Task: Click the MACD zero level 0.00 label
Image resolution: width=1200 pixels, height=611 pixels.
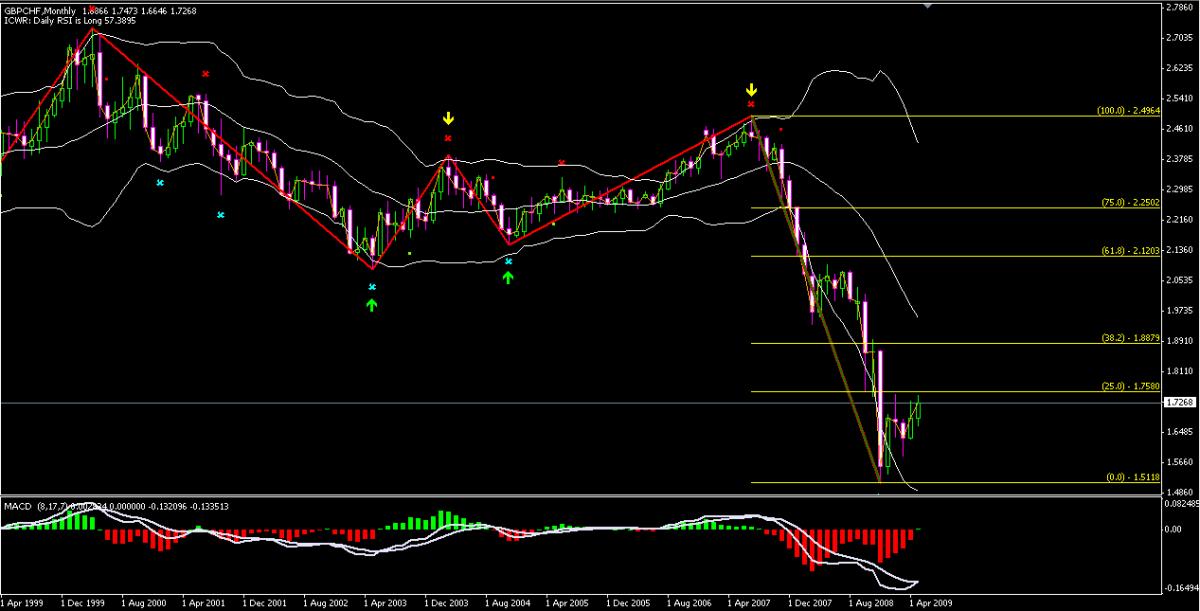Action: [1172, 529]
